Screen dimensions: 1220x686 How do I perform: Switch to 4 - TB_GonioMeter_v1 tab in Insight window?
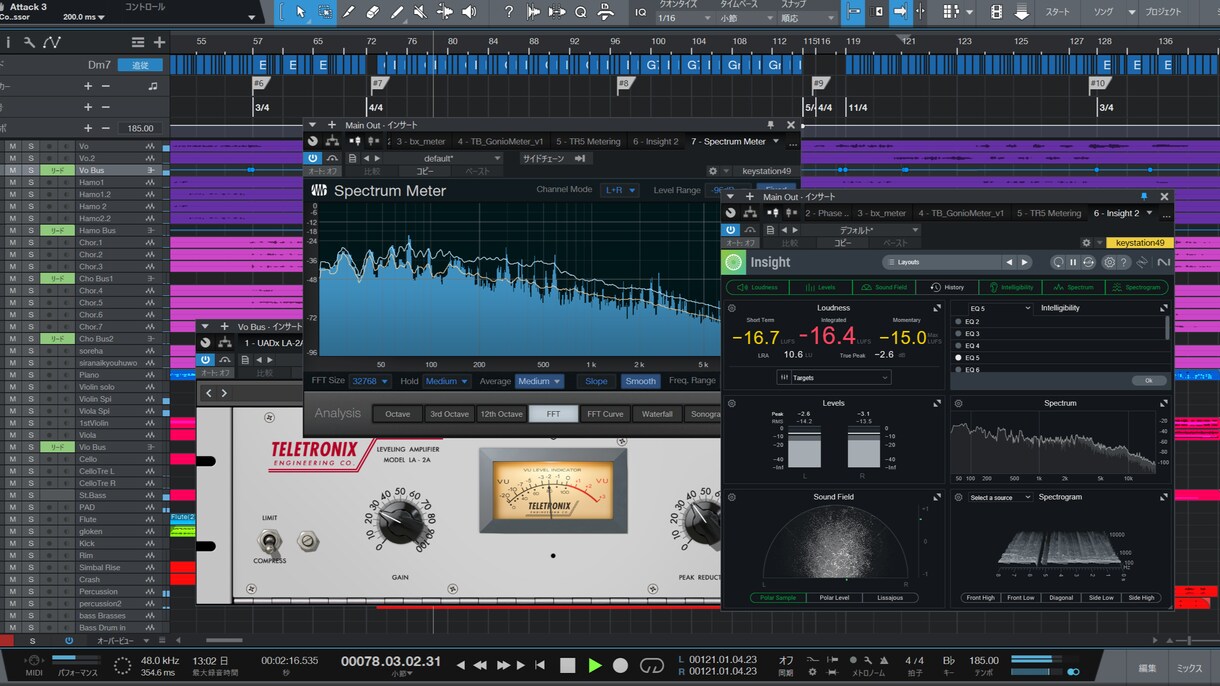tap(962, 213)
